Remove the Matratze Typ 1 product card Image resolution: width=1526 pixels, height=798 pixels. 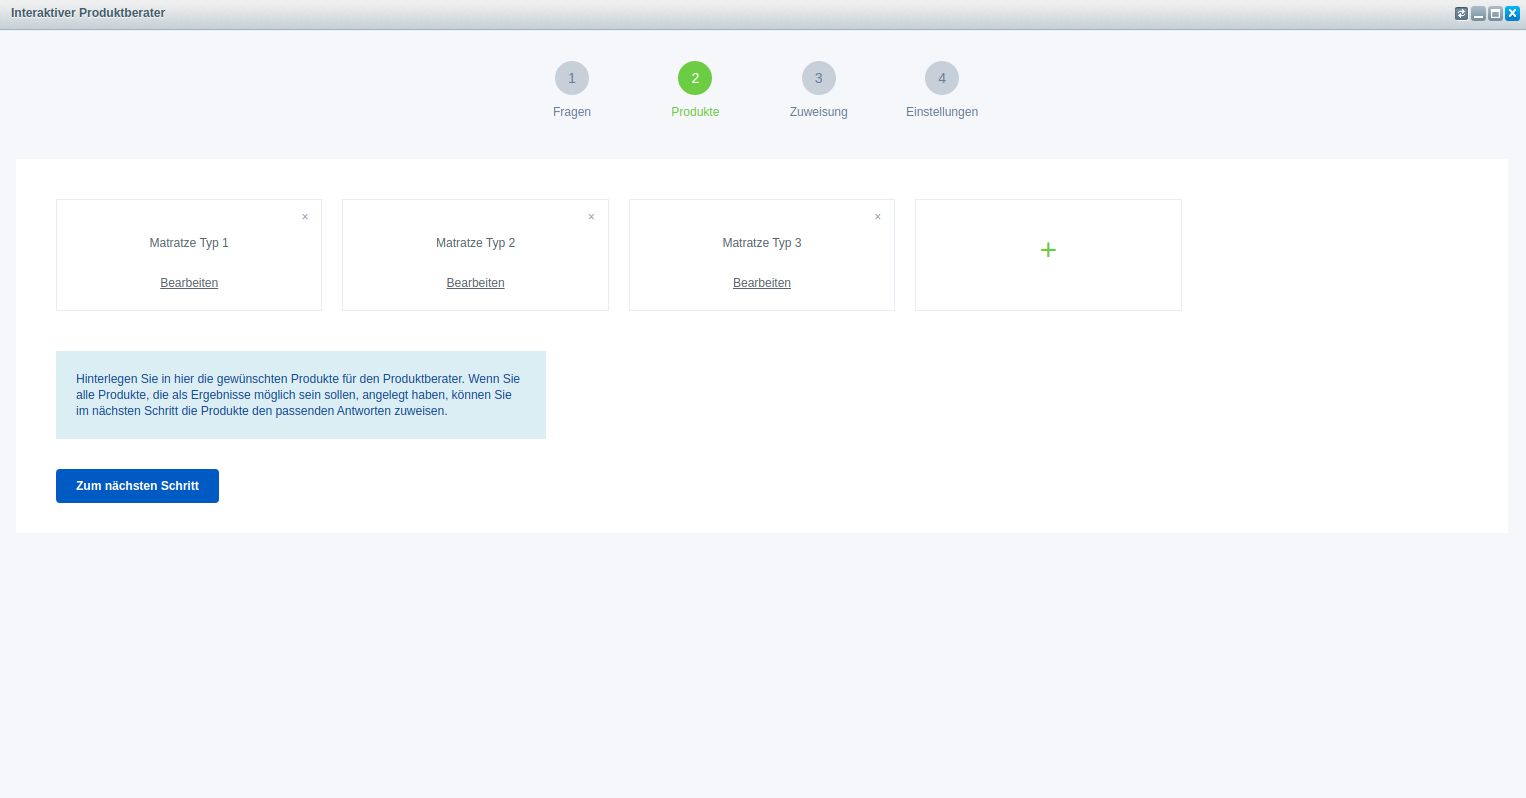pos(305,217)
